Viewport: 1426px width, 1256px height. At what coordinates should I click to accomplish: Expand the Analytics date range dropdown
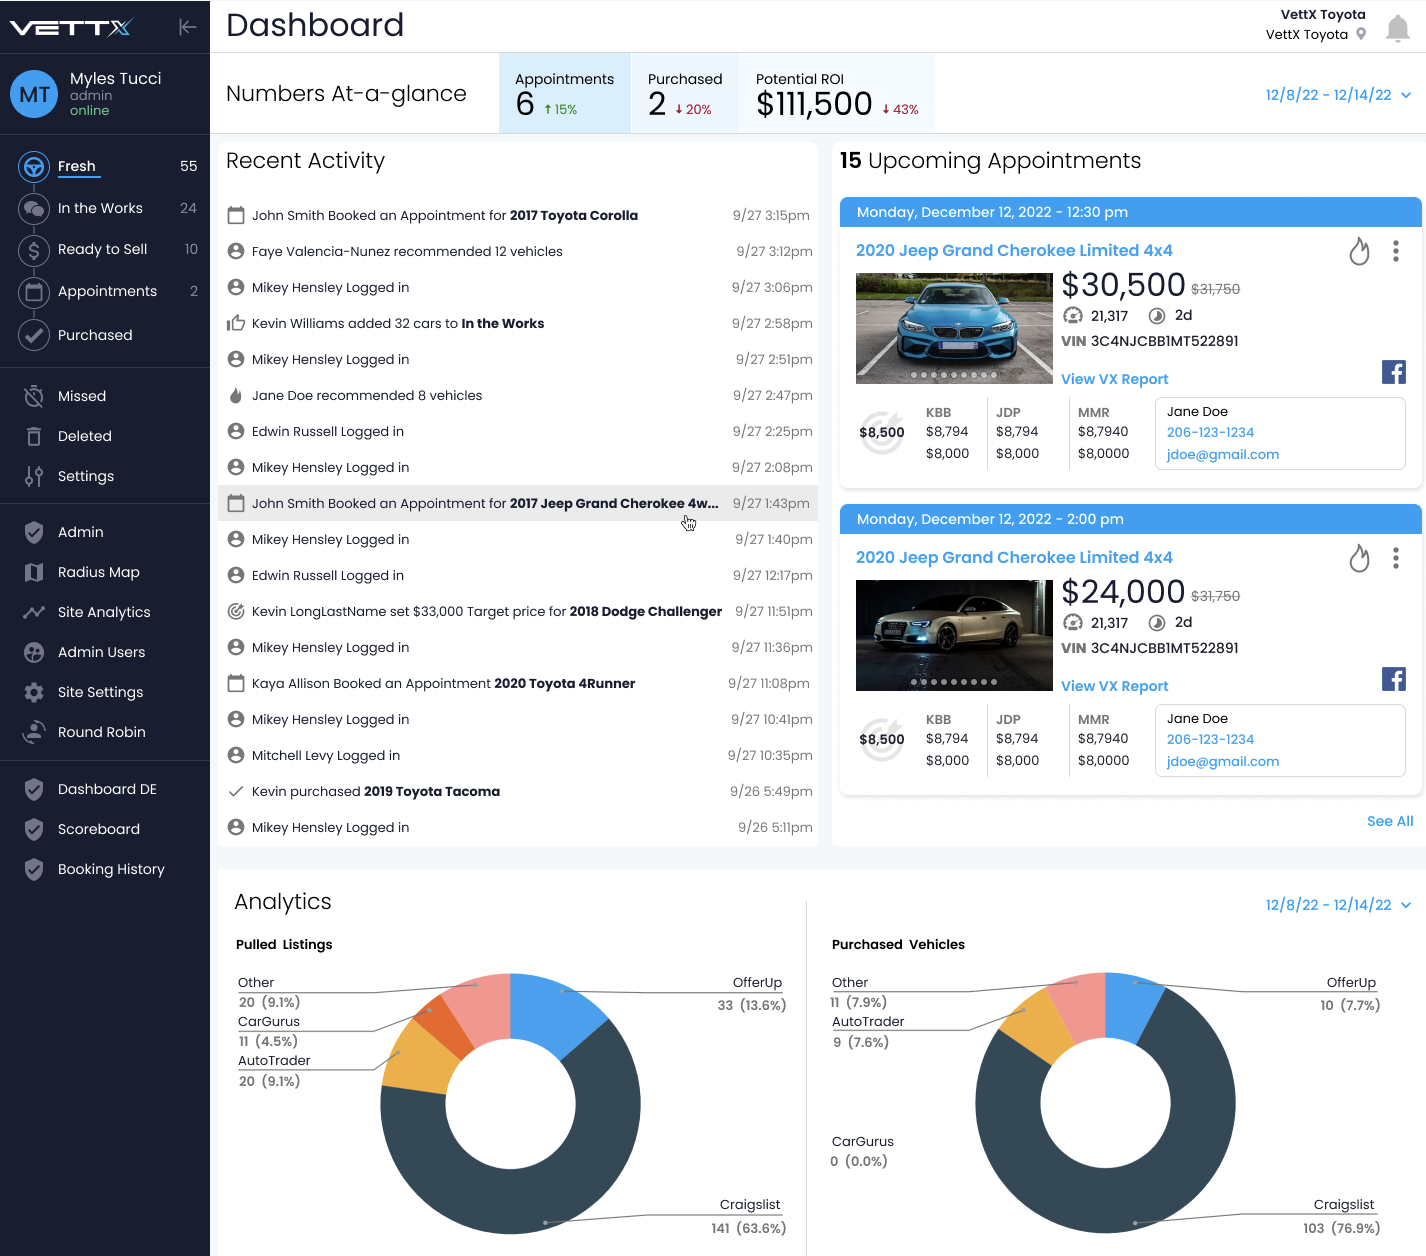(x=1338, y=905)
